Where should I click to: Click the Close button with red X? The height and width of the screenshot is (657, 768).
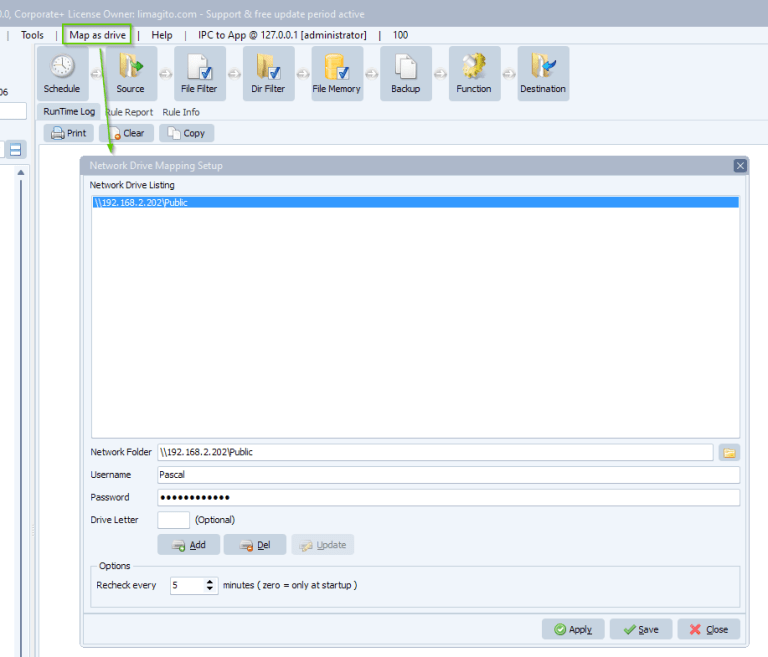pos(709,630)
